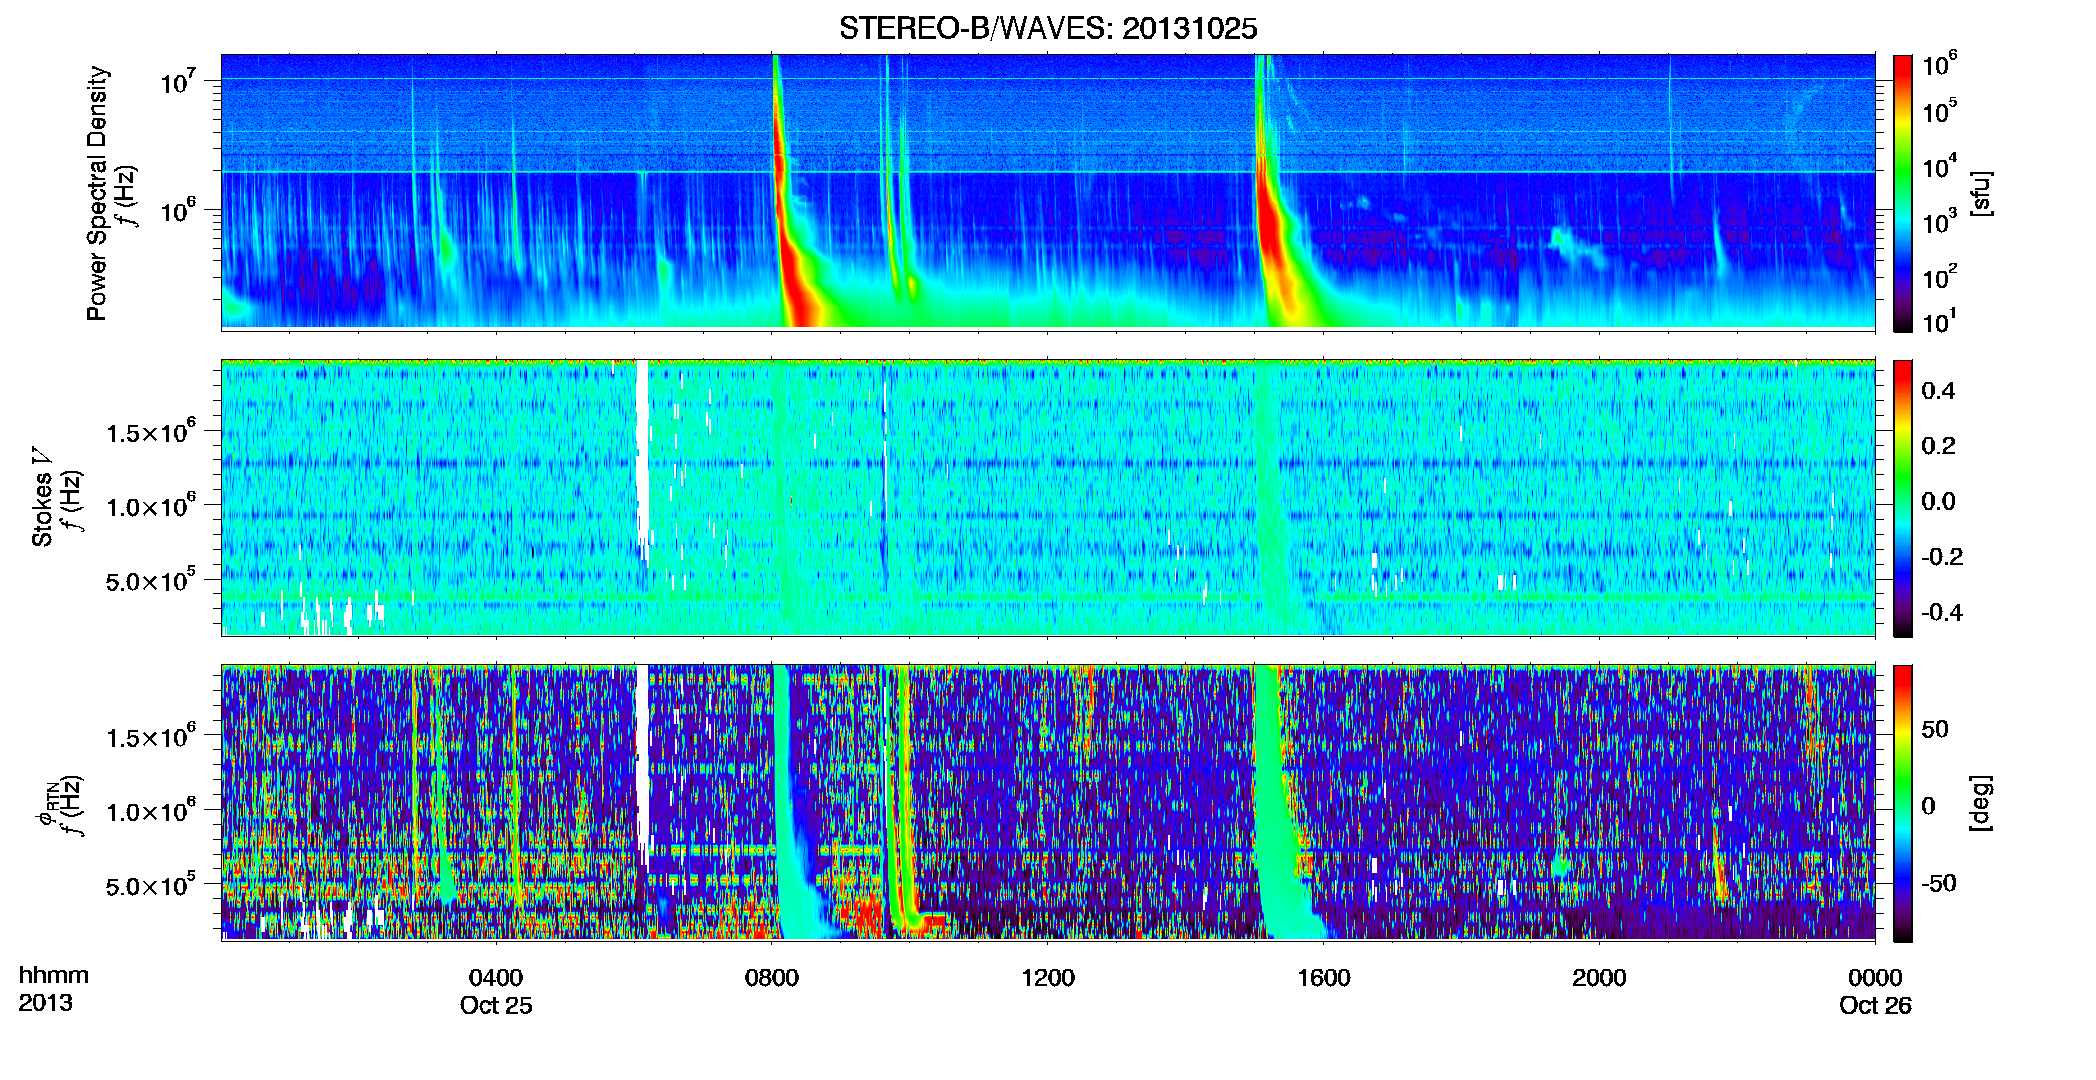Viewport: 2096px width, 1080px height.
Task: Click the -0.4 label on the Stokes V colorbar
Action: pos(1942,612)
